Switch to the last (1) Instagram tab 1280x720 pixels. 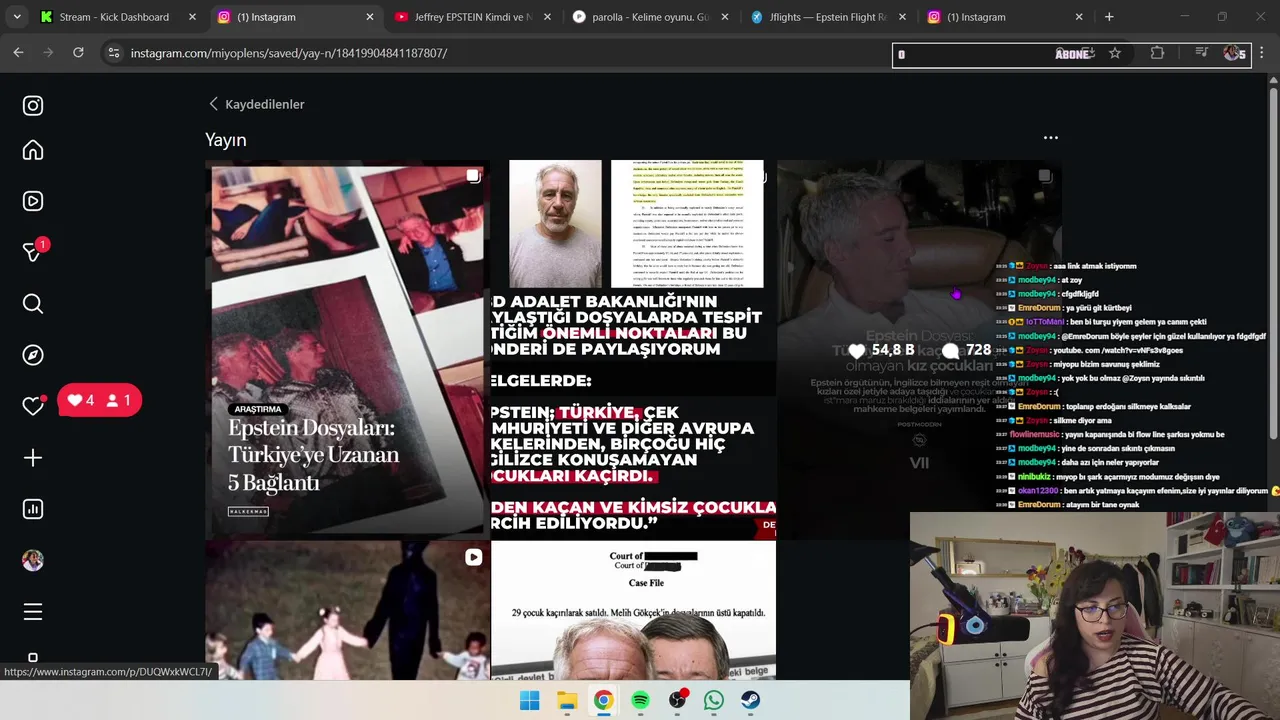tap(1004, 17)
